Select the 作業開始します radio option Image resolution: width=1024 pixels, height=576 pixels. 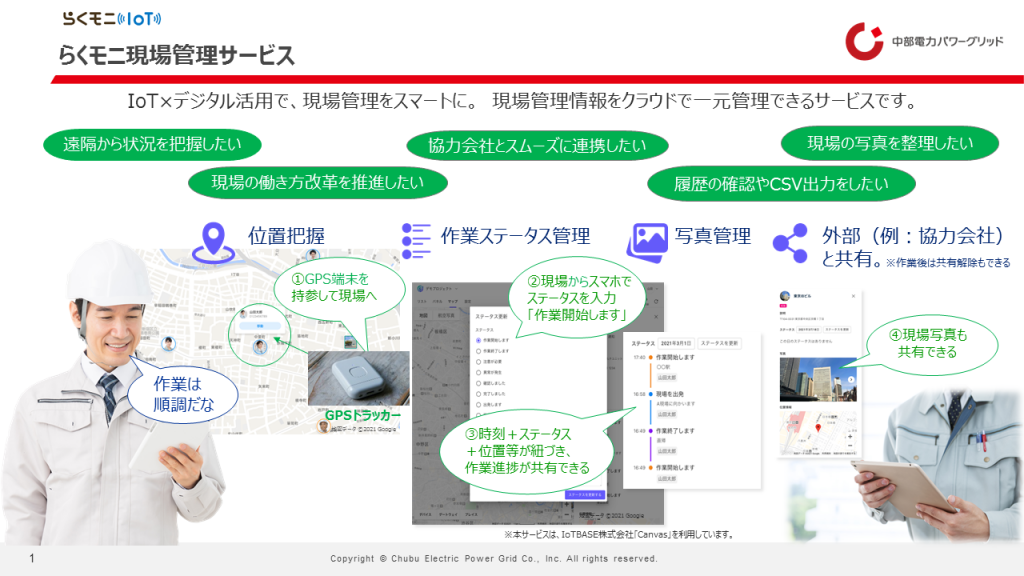[478, 340]
